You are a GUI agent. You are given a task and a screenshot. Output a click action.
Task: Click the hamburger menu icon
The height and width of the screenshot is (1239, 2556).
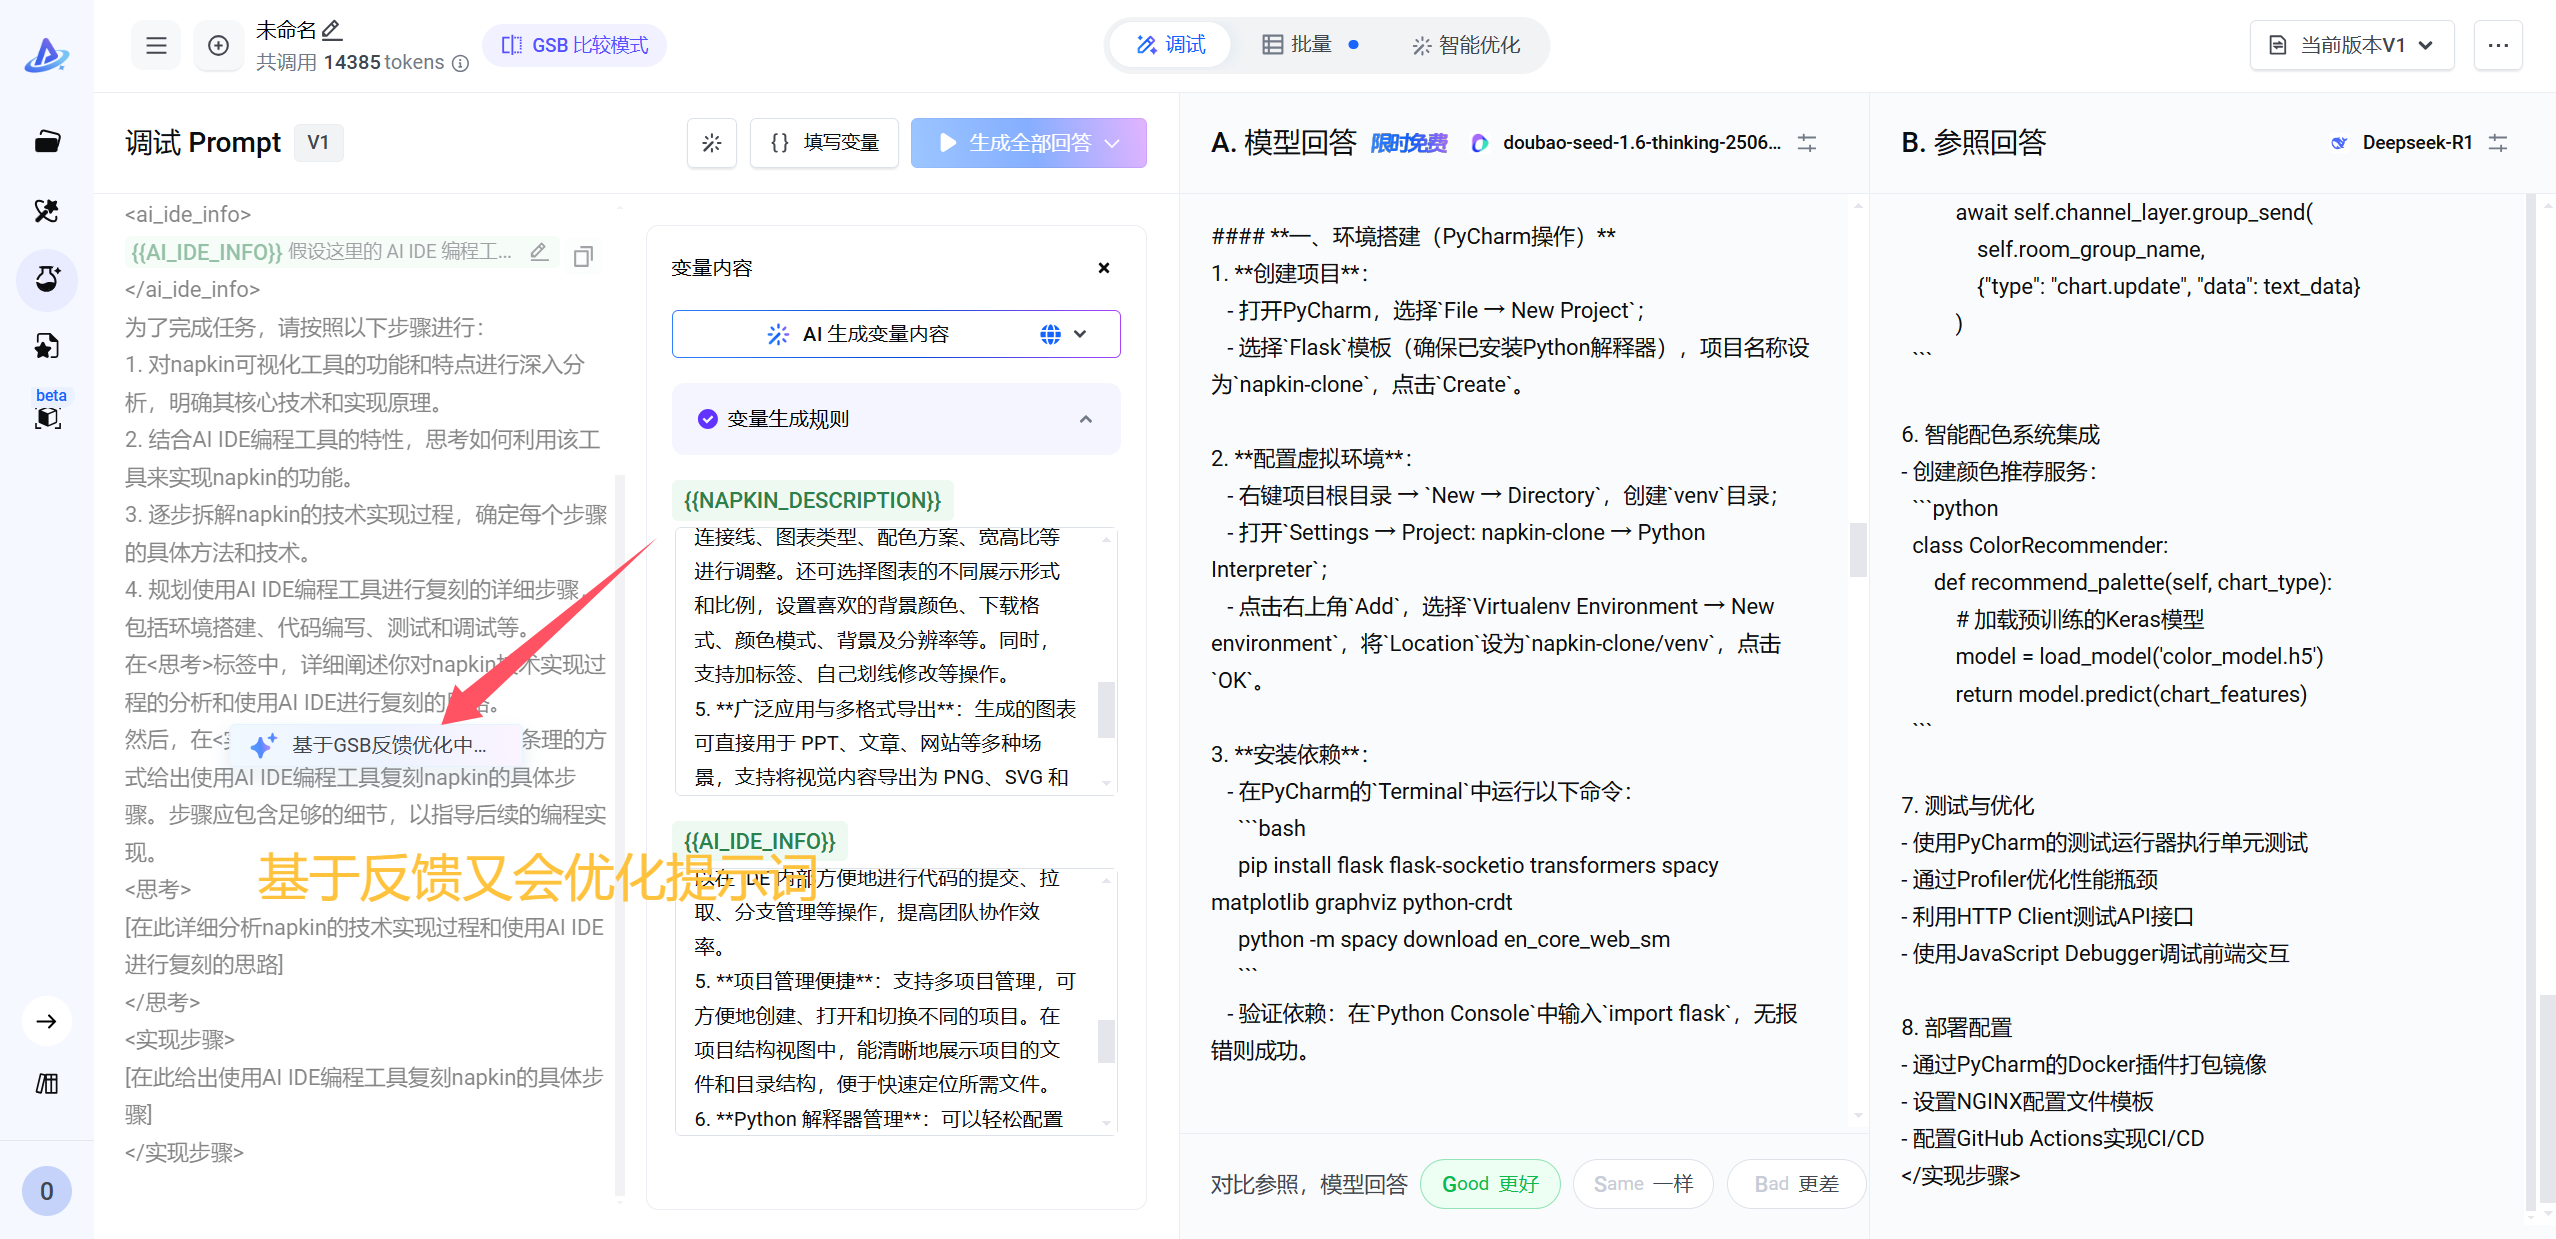coord(156,45)
